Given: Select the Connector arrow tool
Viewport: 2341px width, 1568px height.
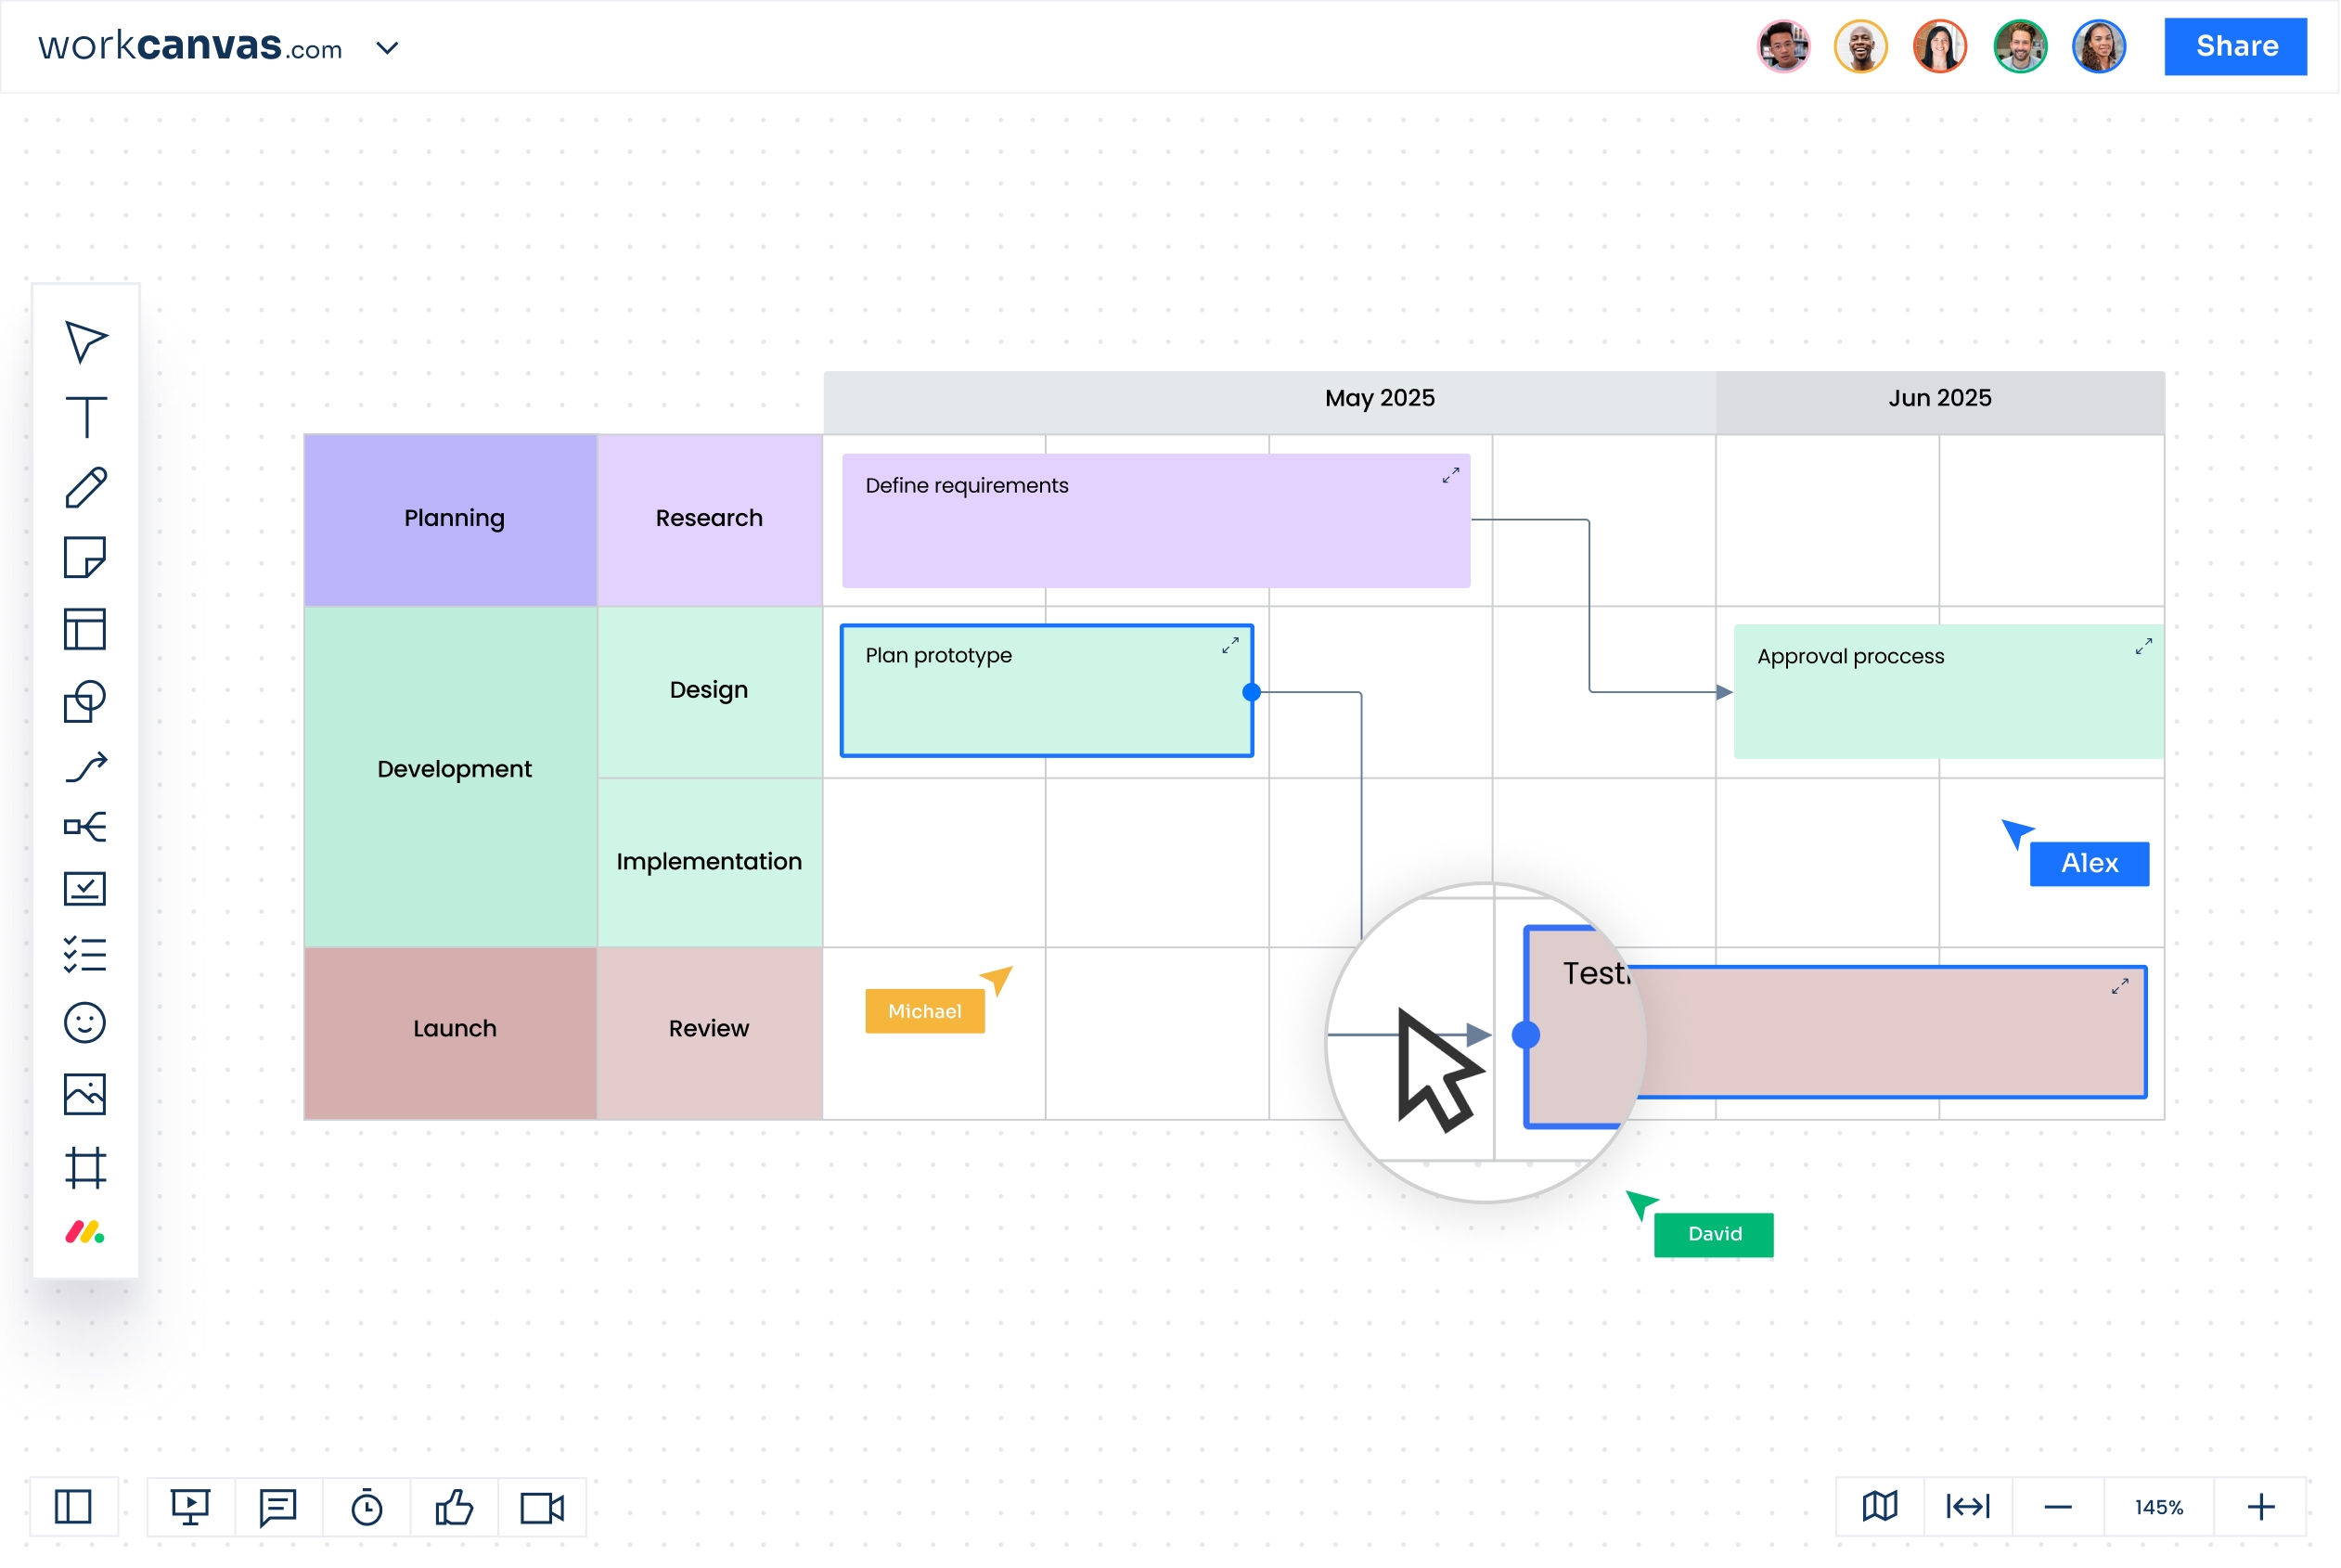Looking at the screenshot, I should pos(86,765).
